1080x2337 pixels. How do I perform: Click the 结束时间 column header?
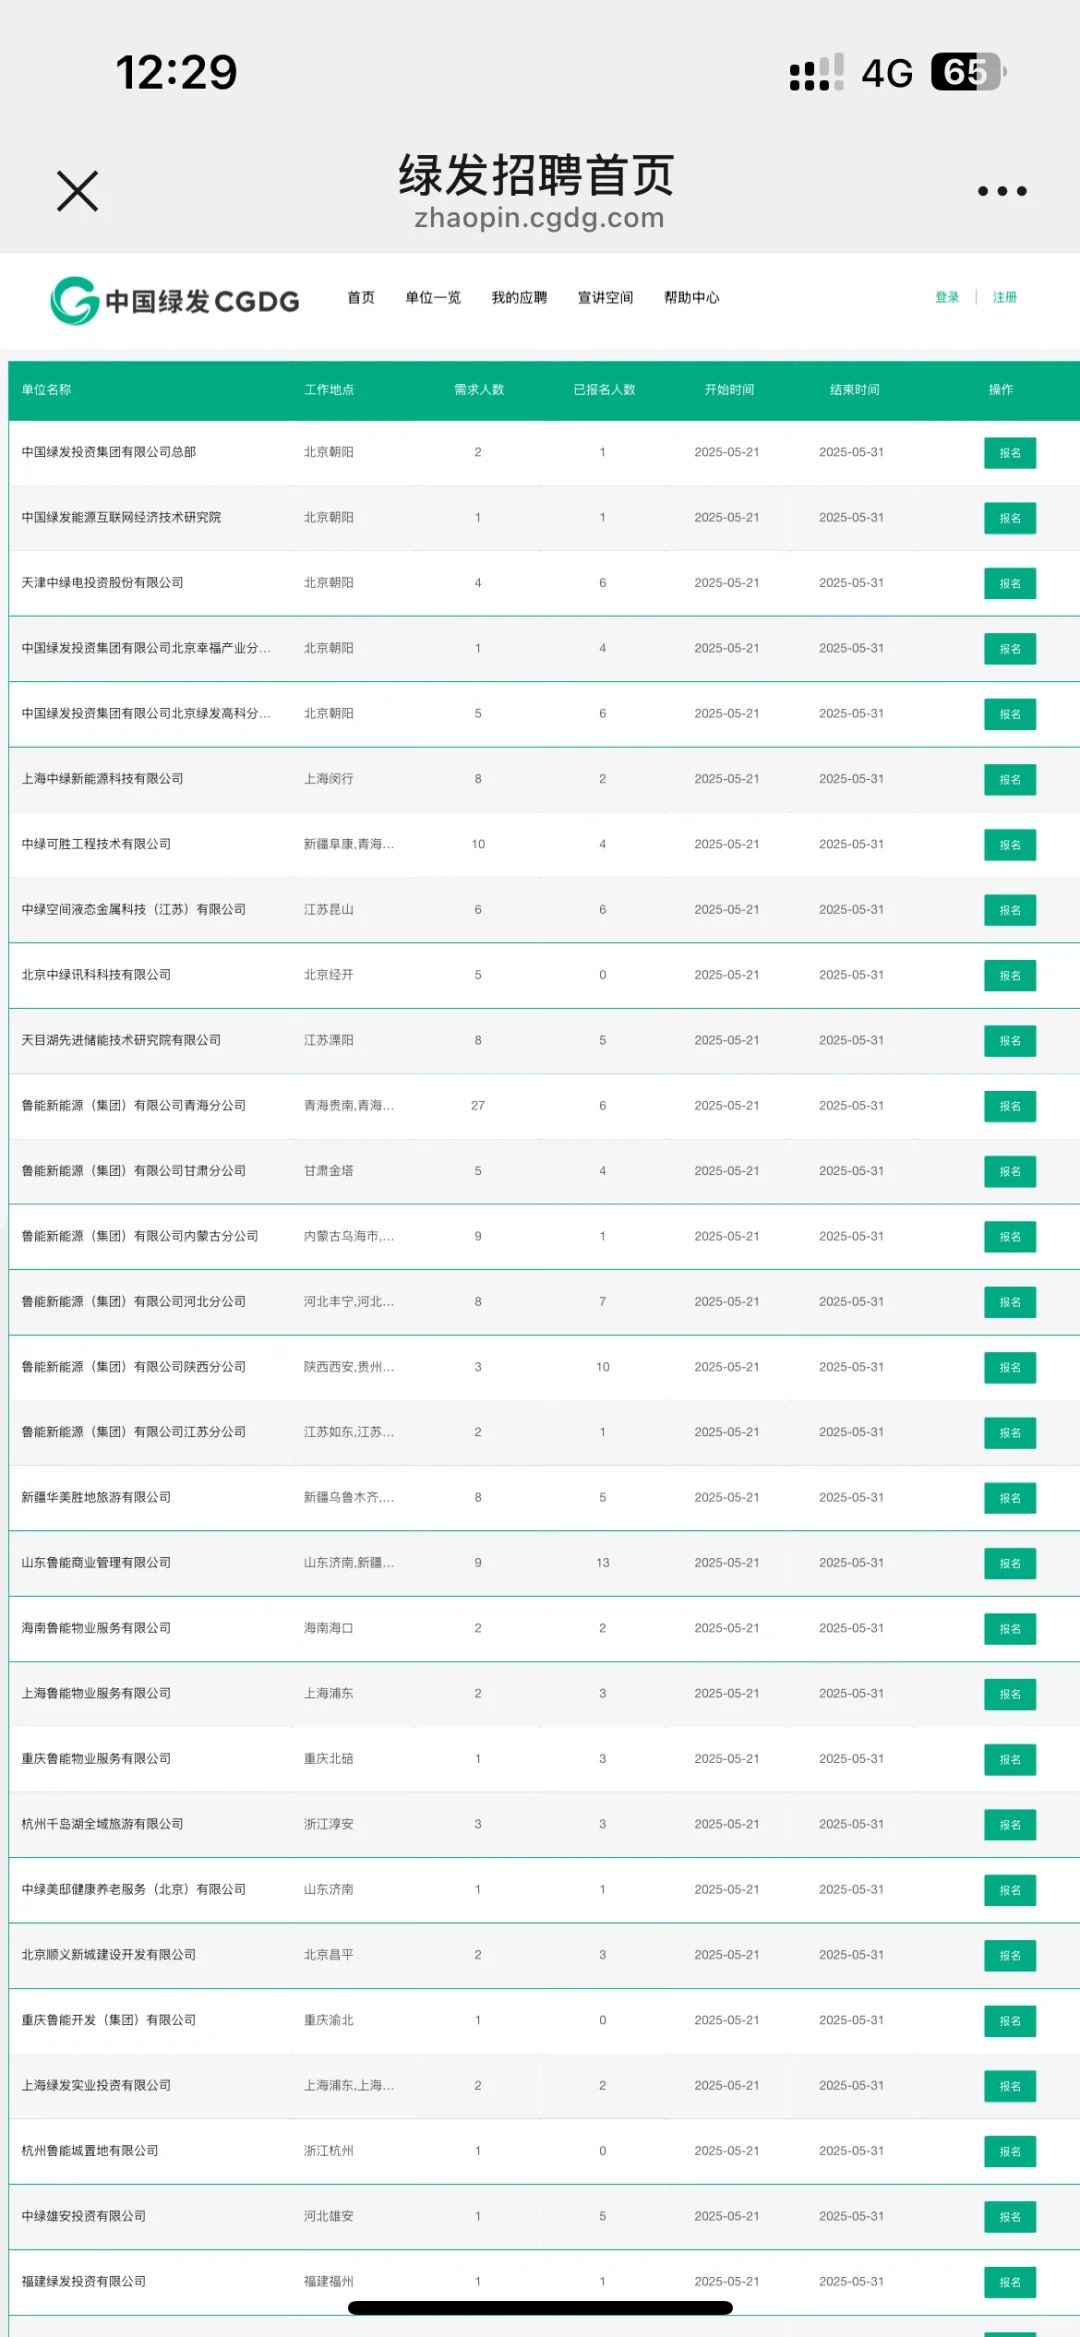[x=854, y=390]
